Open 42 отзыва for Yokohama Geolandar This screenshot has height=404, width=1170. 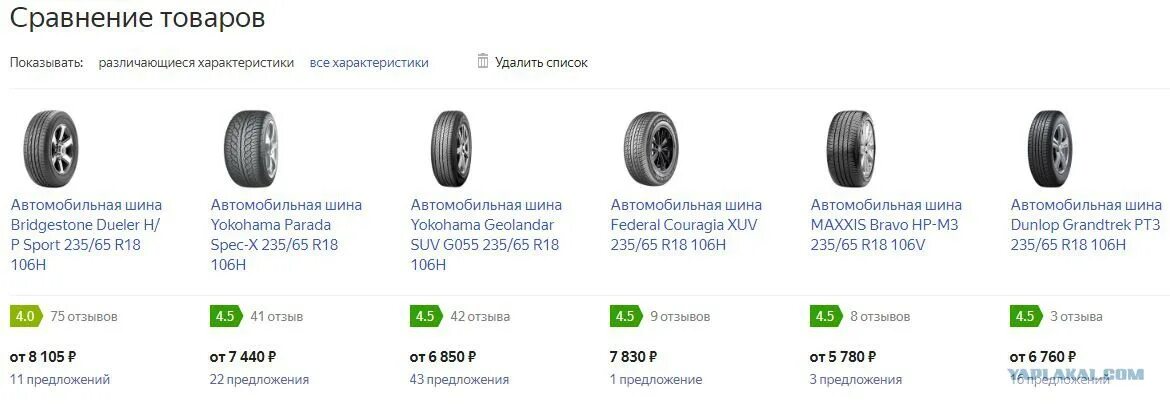click(480, 316)
